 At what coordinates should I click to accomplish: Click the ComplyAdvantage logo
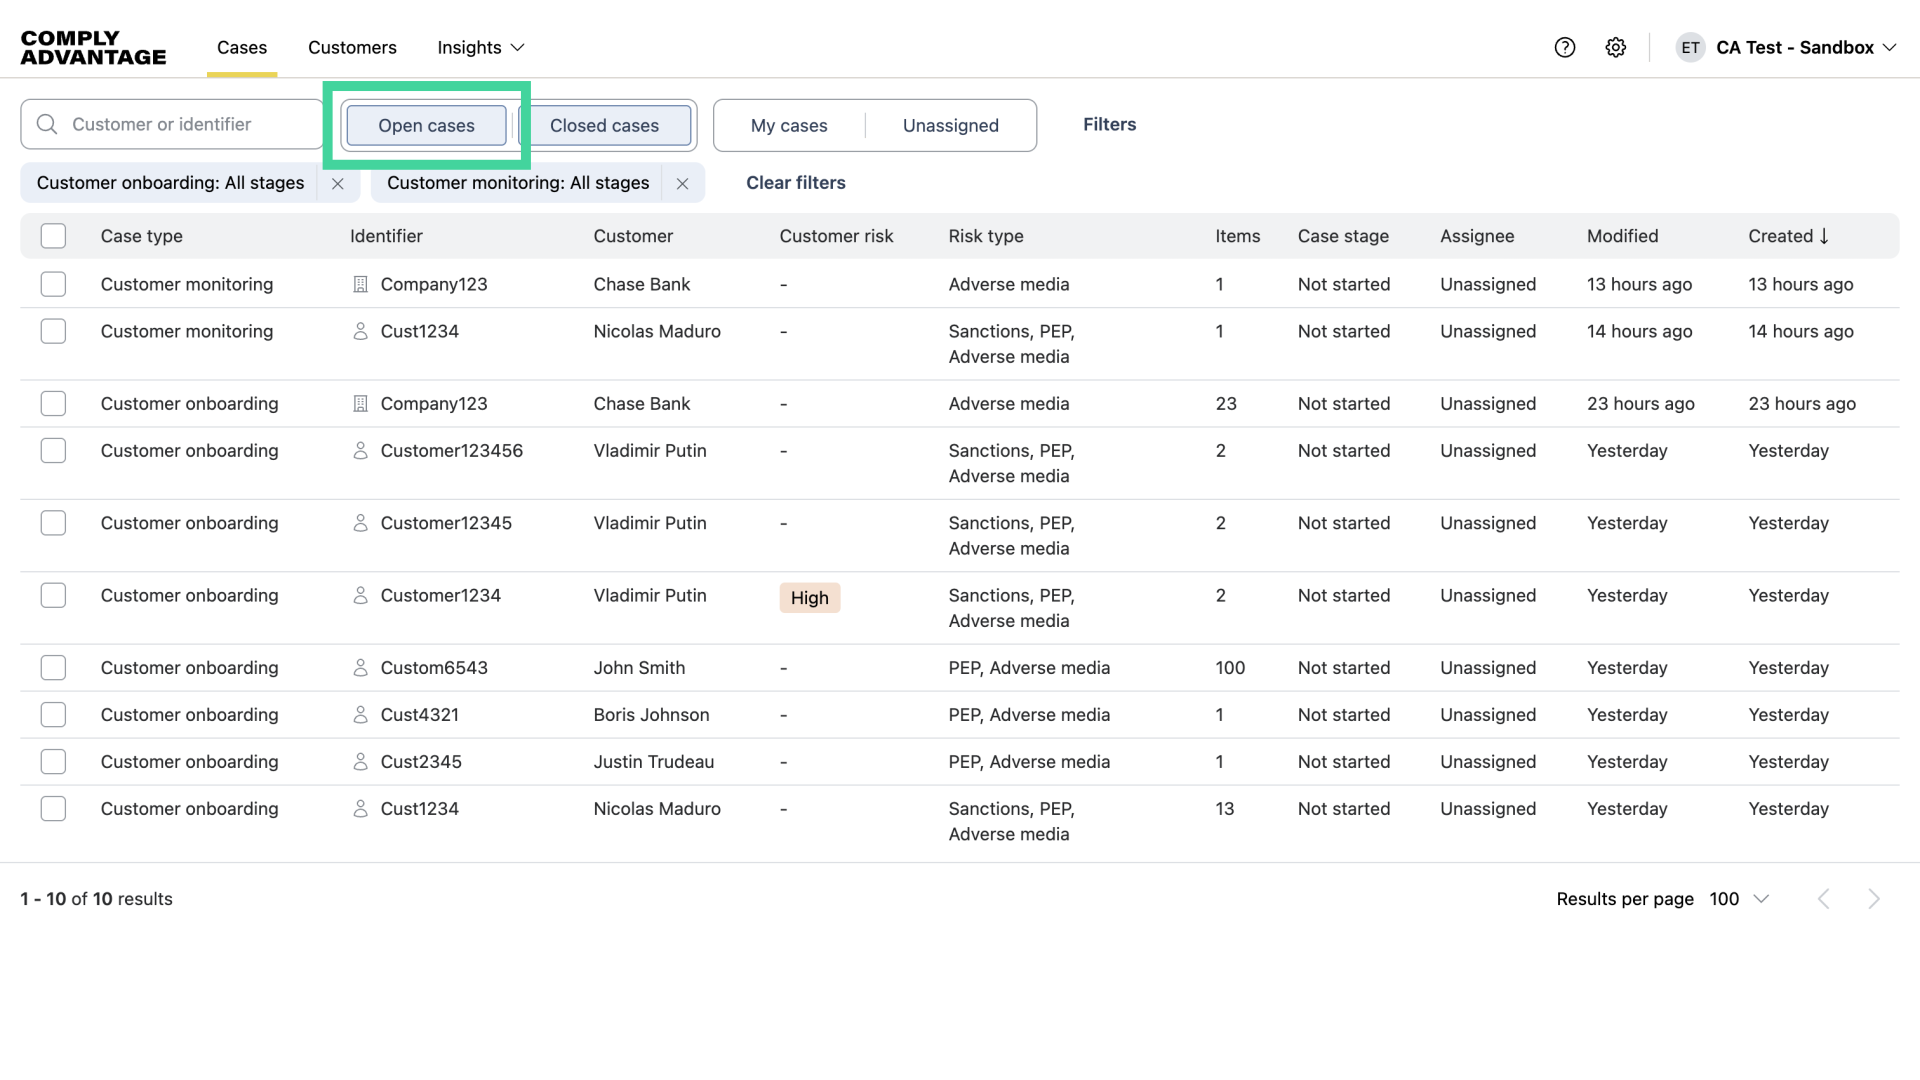click(x=93, y=47)
